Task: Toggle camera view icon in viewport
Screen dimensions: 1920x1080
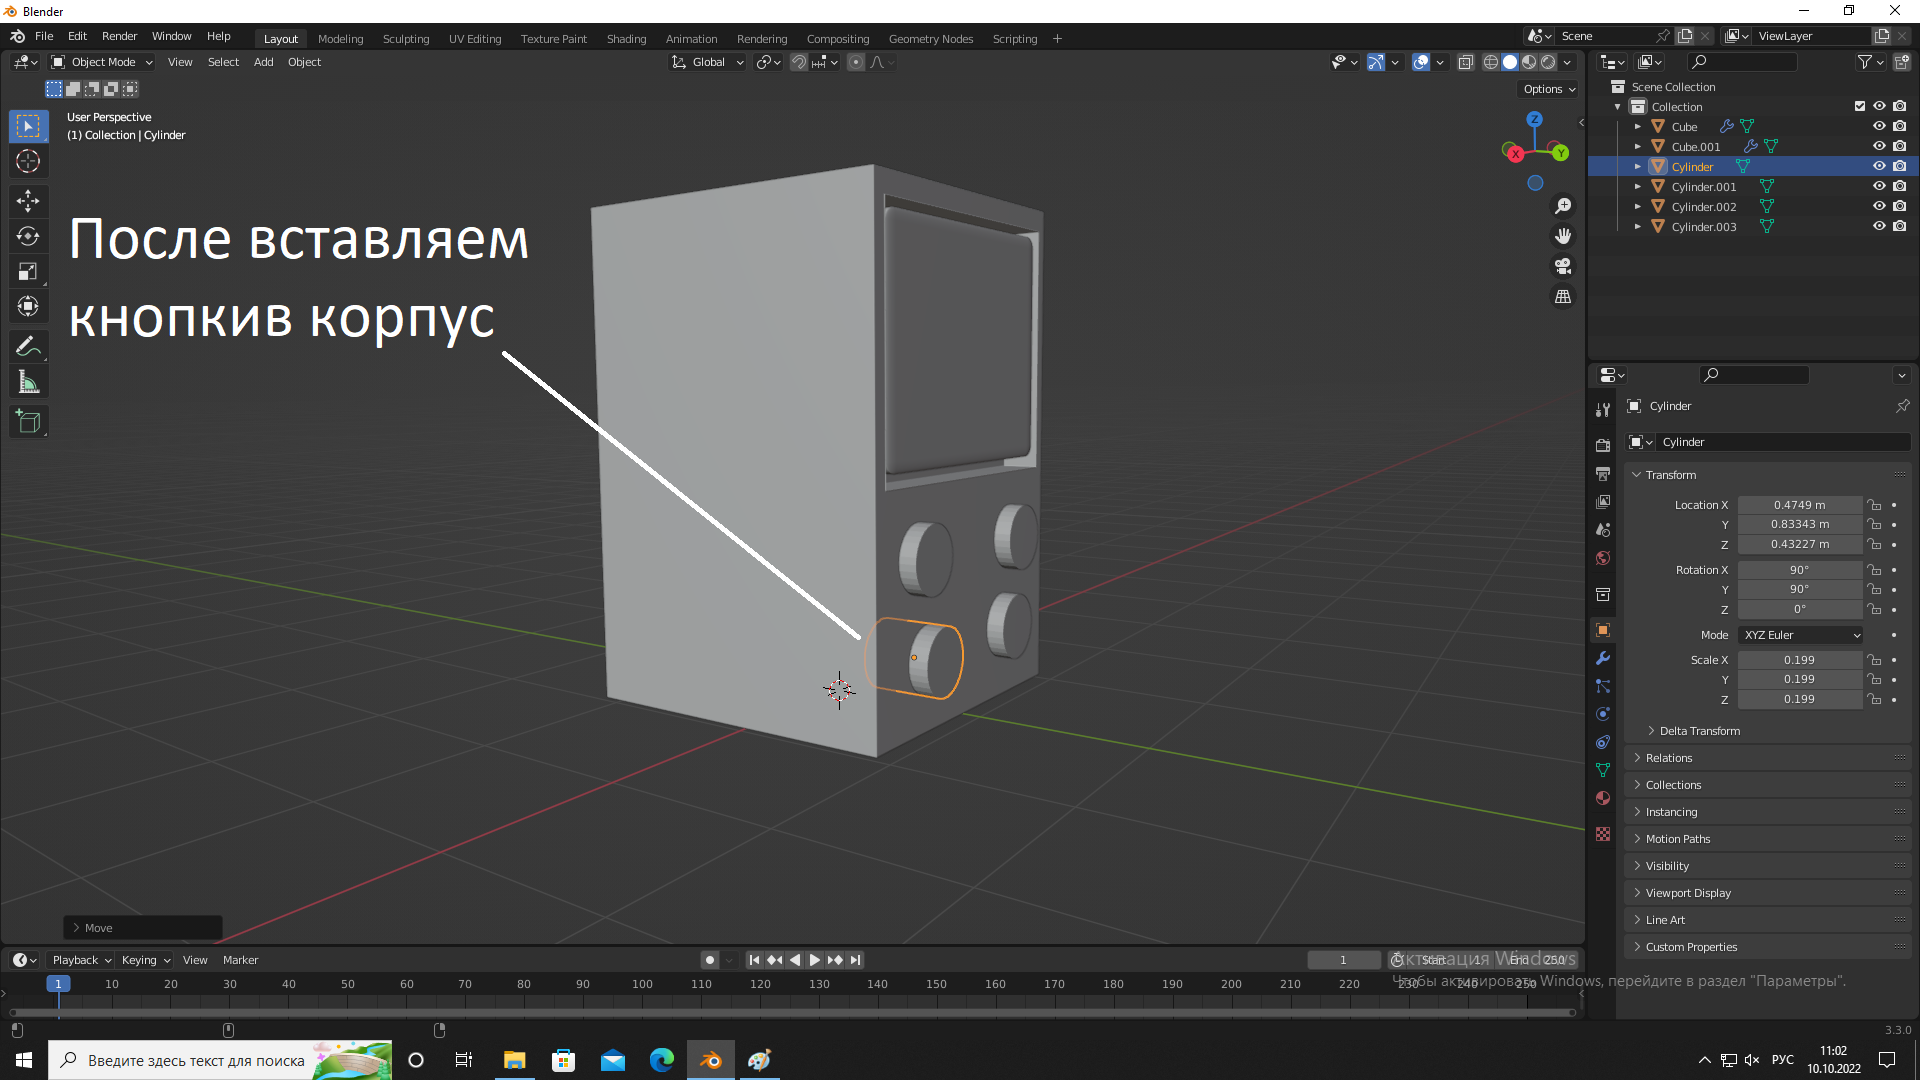Action: pos(1563,266)
